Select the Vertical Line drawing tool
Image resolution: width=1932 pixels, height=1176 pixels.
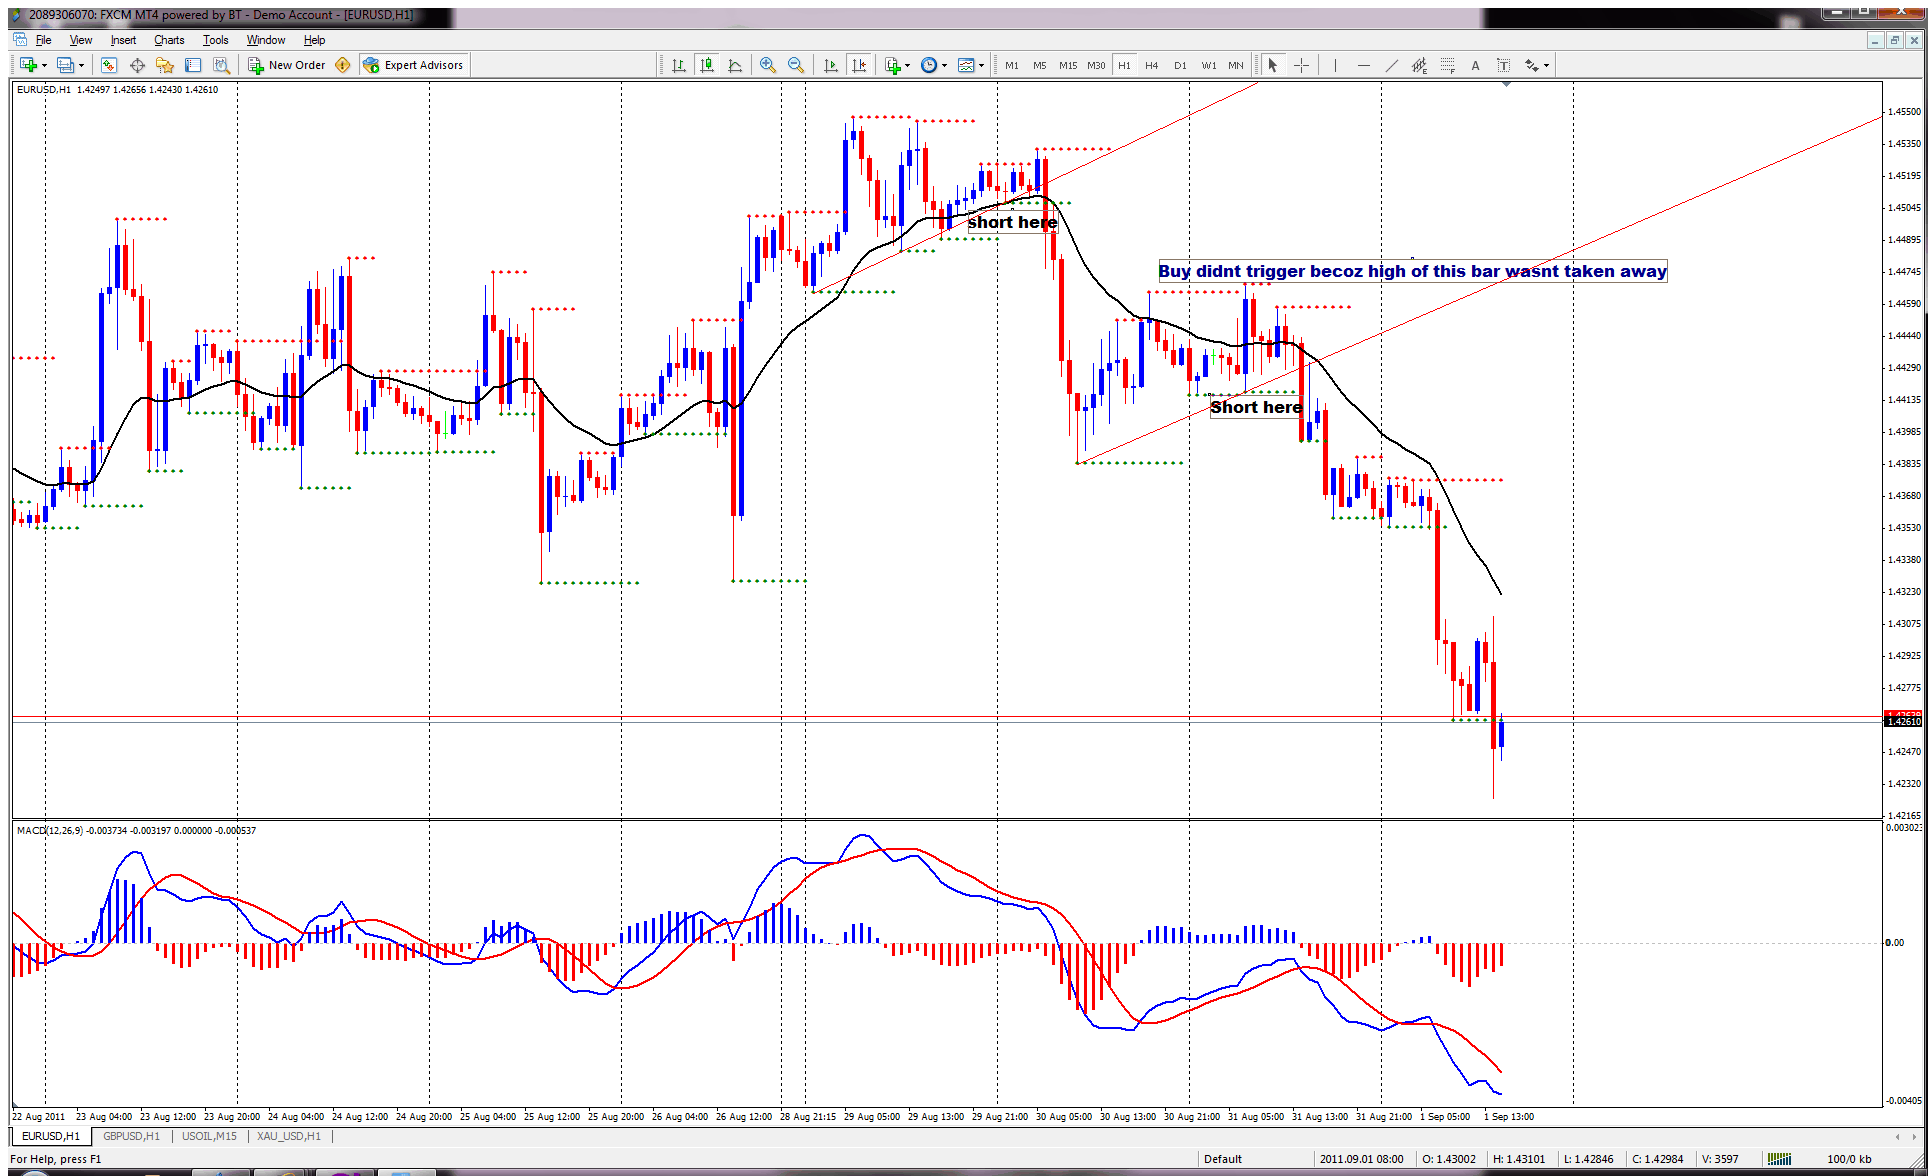[x=1334, y=65]
